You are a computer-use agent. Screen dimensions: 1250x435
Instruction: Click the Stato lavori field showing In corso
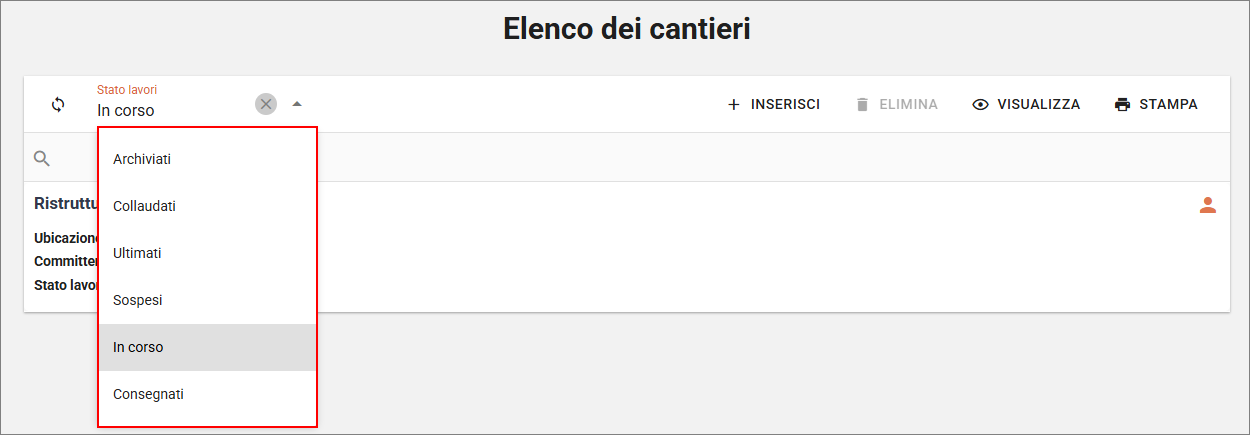(x=170, y=110)
